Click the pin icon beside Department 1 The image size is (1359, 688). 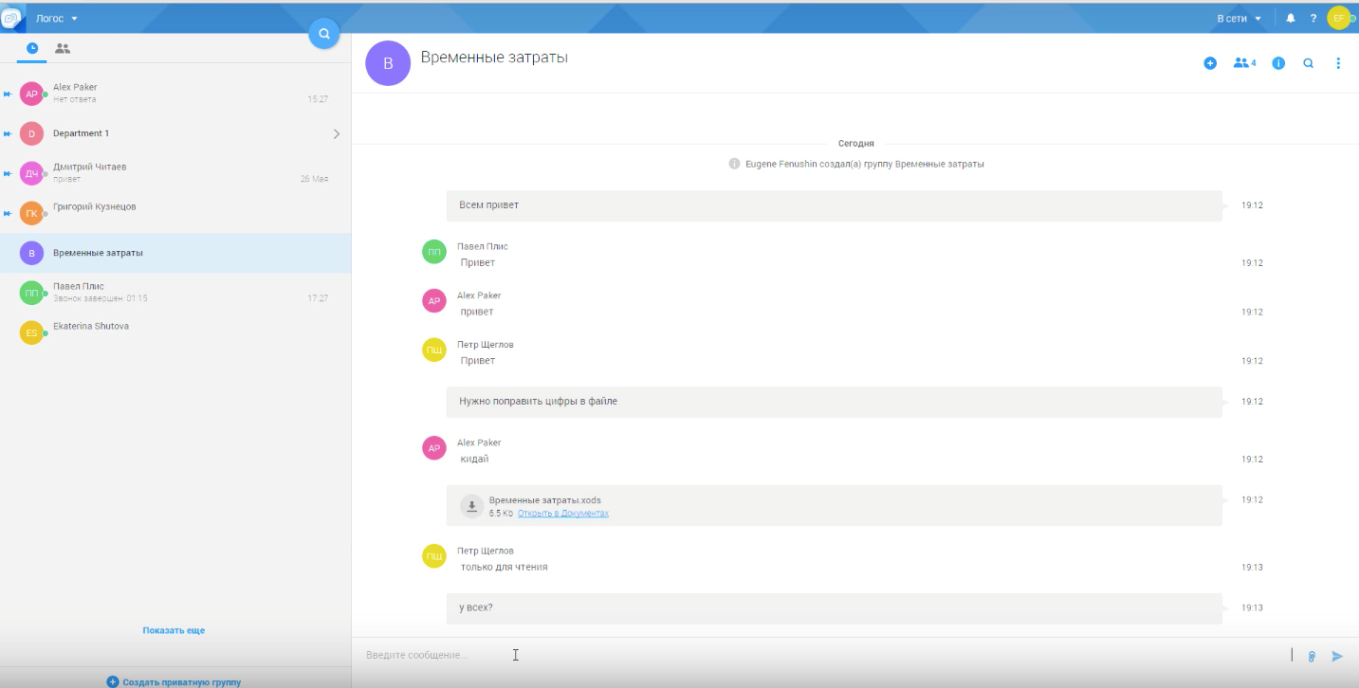[7, 133]
